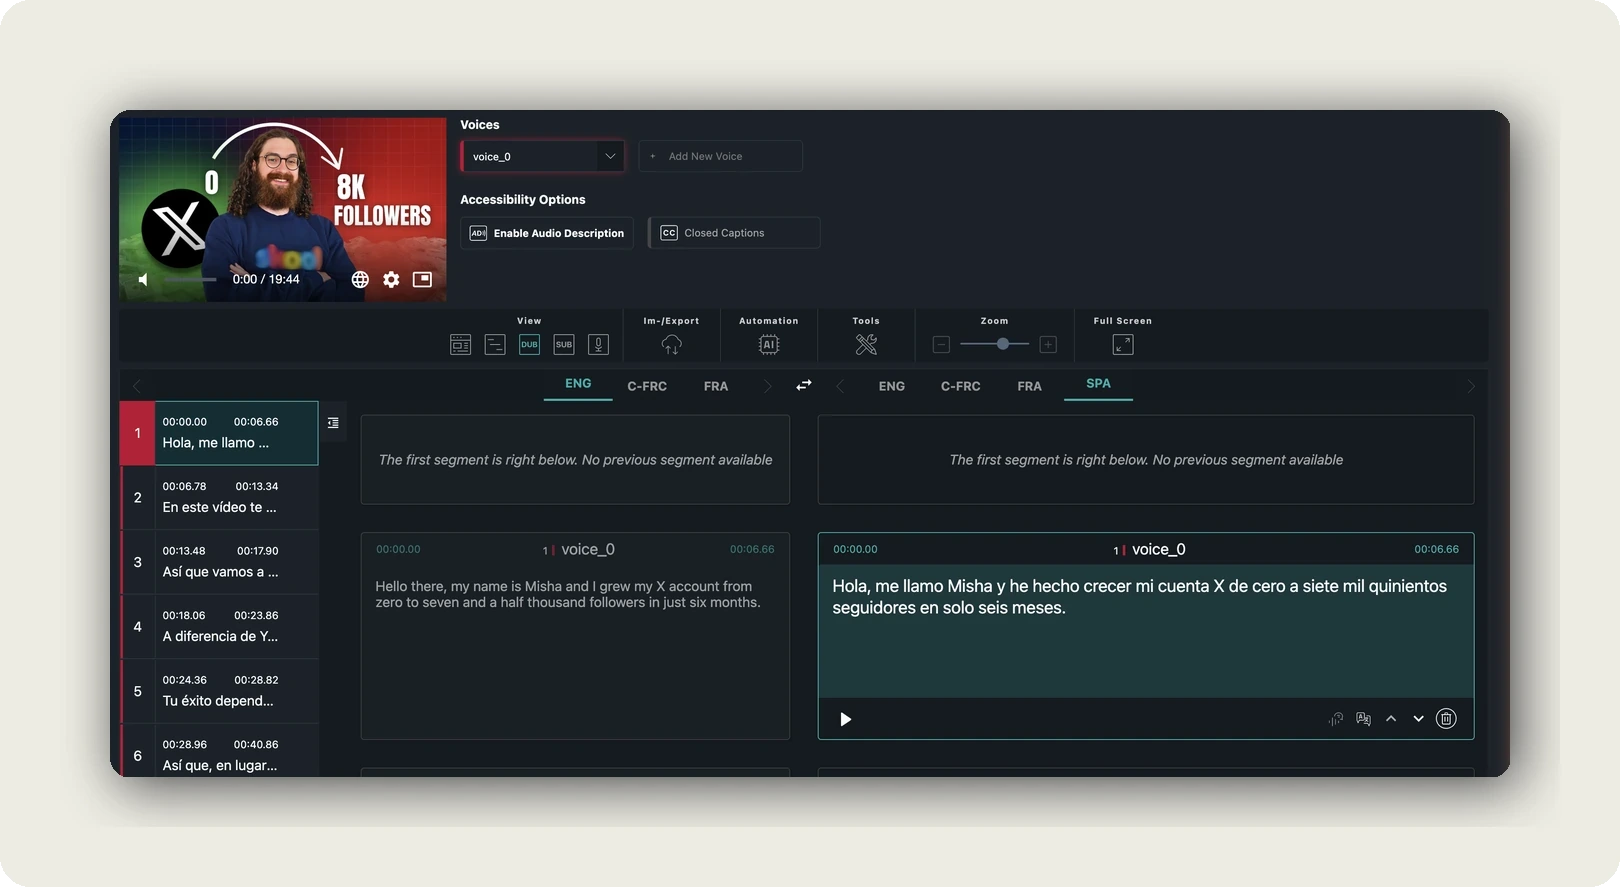
Task: Open the video language globe icon
Action: [360, 279]
